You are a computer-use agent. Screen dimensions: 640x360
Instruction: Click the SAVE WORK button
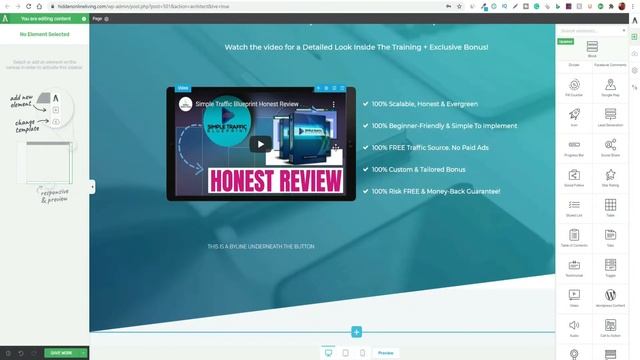pyautogui.click(x=62, y=353)
